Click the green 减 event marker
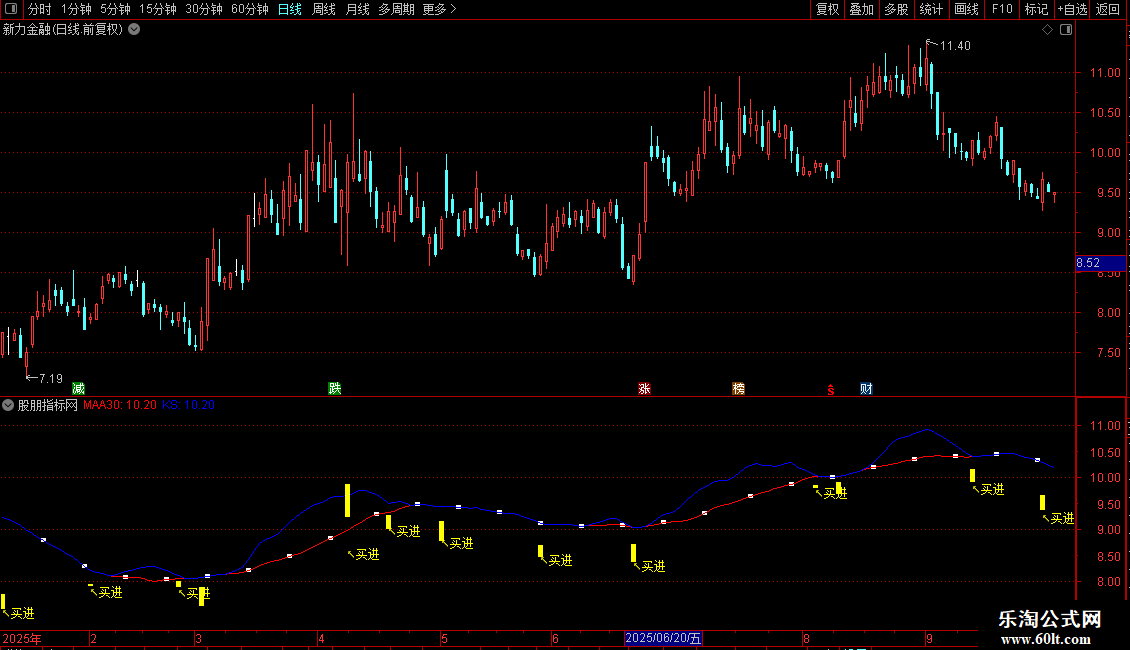The height and width of the screenshot is (650, 1130). (79, 388)
